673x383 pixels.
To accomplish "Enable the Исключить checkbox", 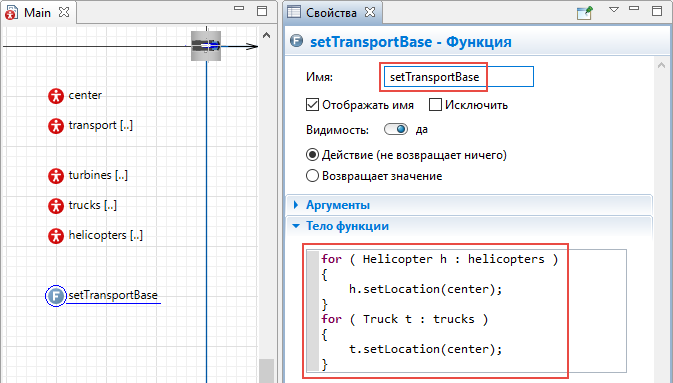I will [x=435, y=105].
